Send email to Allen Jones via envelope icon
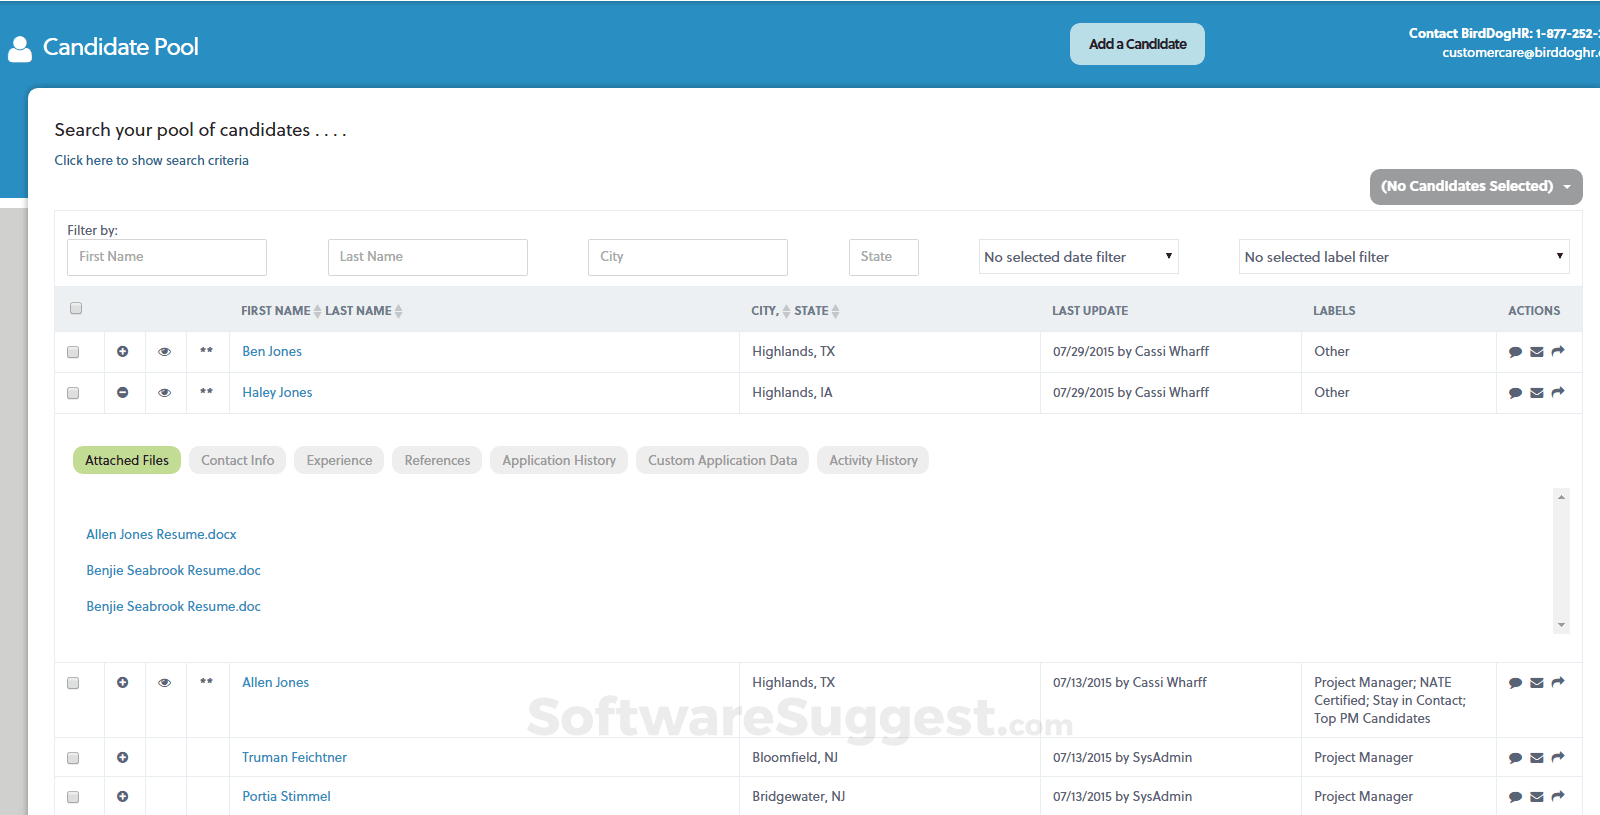The image size is (1600, 815). [1537, 683]
